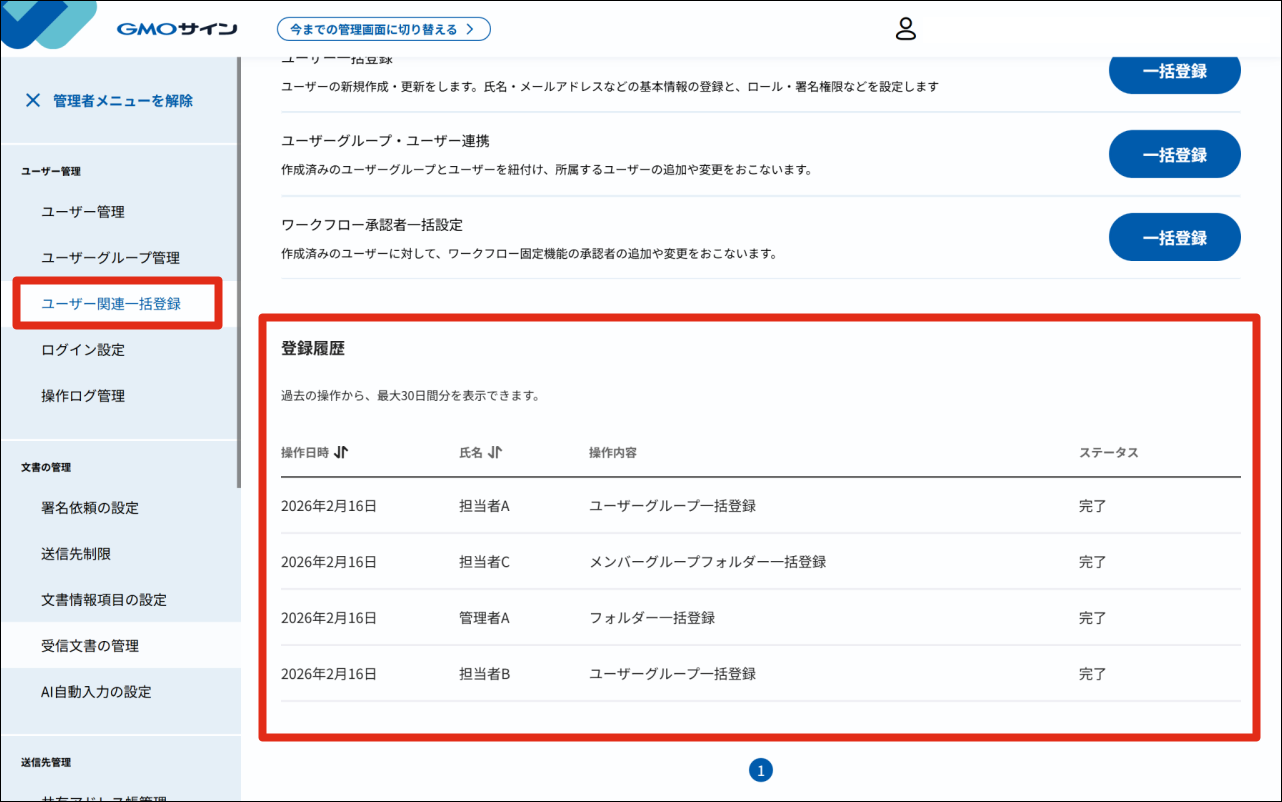Open AI自動入力の設定
This screenshot has width=1282, height=802.
[96, 692]
